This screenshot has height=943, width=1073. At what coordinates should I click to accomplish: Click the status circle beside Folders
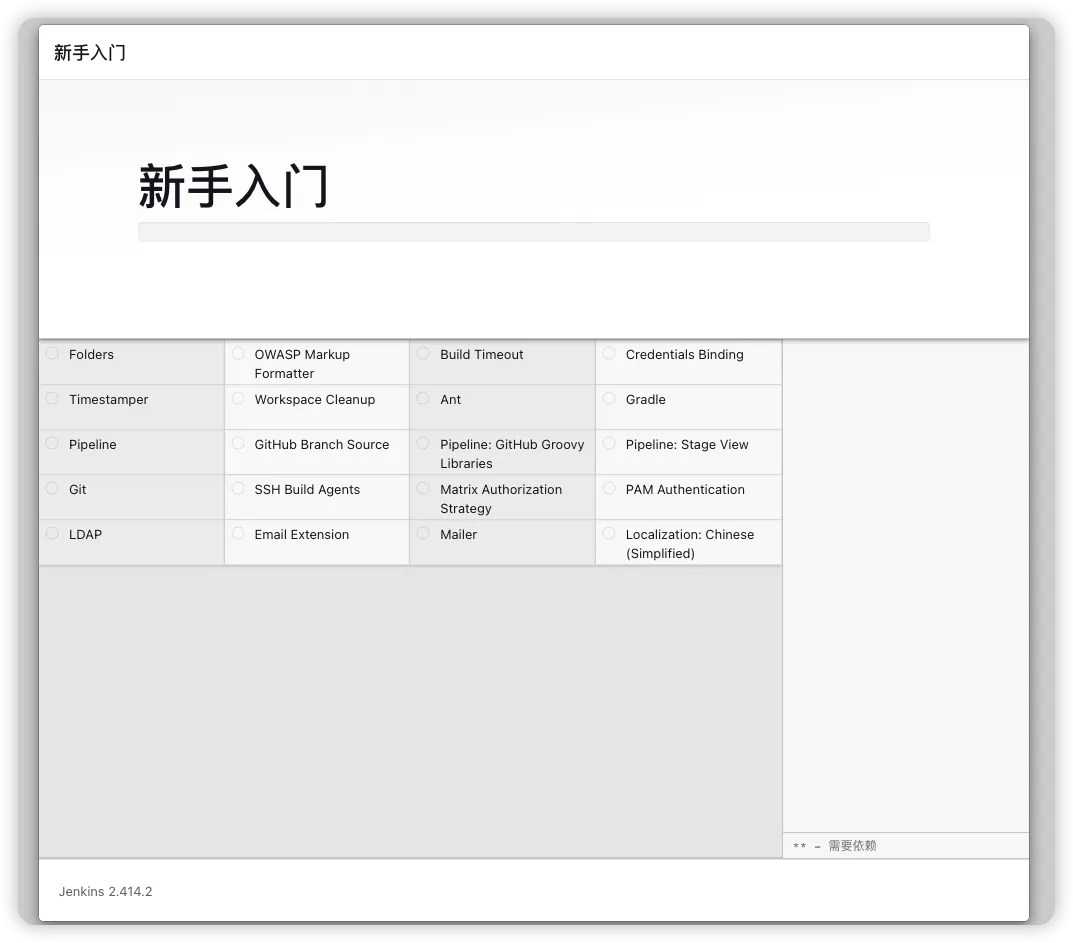point(52,353)
